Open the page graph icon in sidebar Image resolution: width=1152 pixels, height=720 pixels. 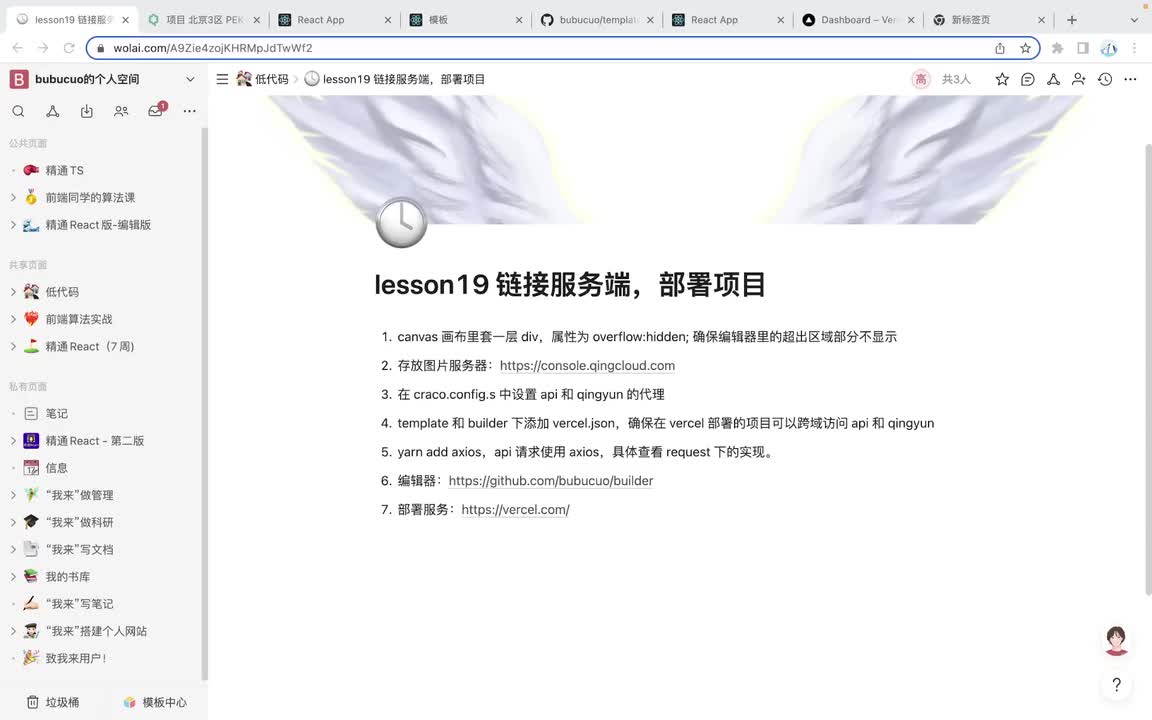tap(53, 111)
